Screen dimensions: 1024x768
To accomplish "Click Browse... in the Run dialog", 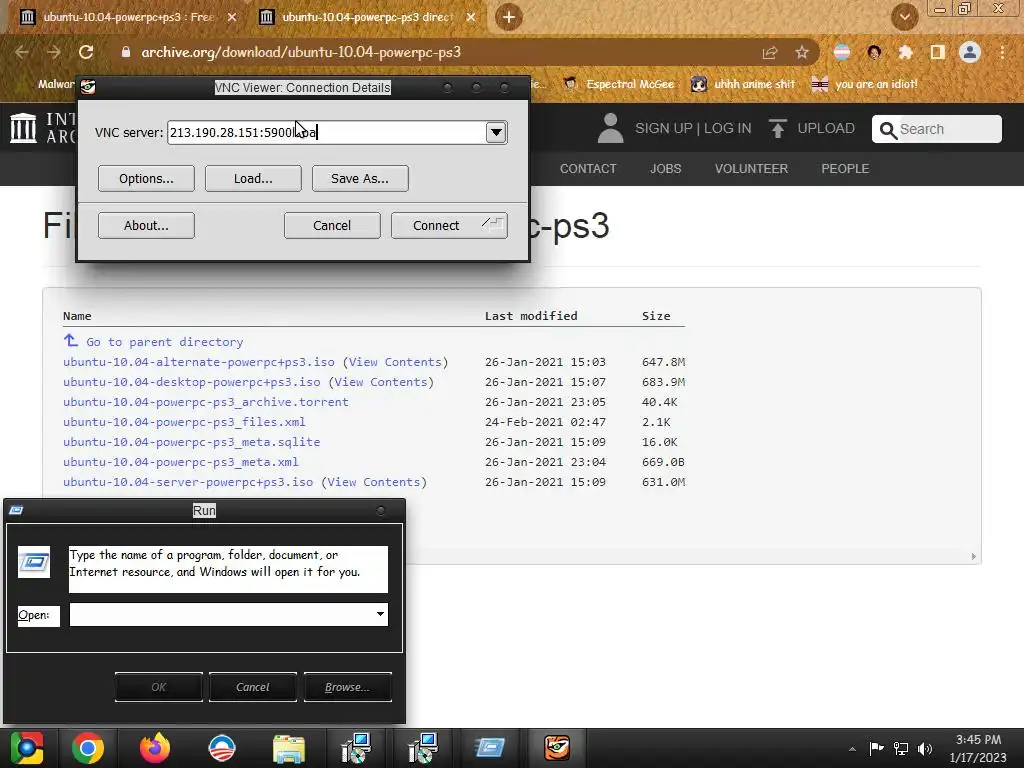I will click(347, 687).
